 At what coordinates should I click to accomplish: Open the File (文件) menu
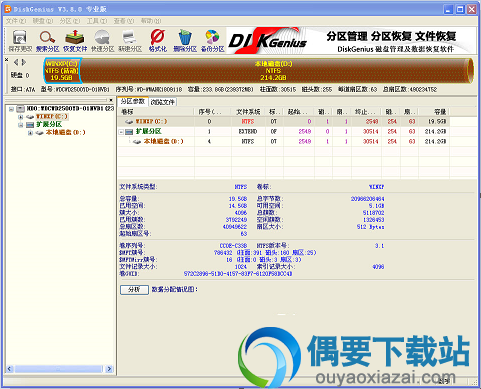[x=16, y=21]
